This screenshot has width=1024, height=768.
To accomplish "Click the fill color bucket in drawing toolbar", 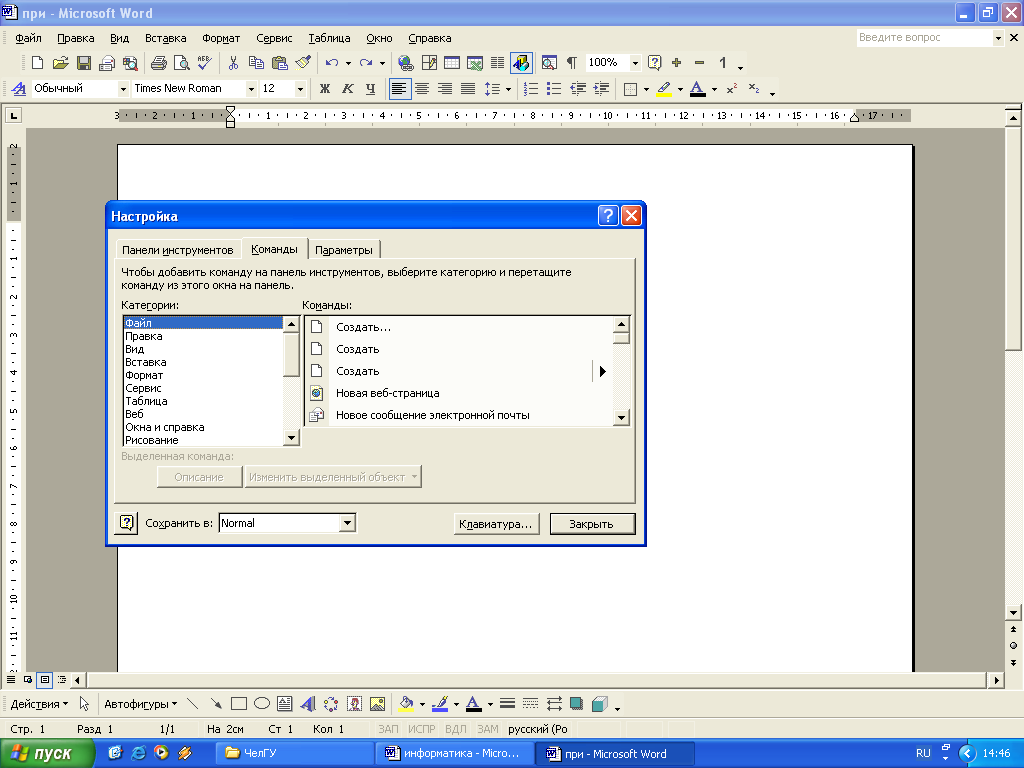I will (x=407, y=704).
